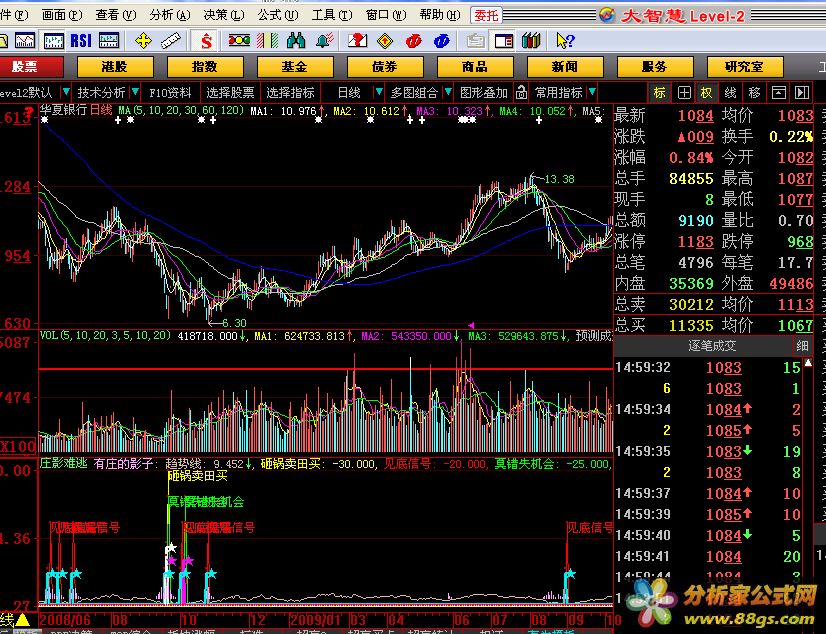Open the 查看(V) menu
826x634 pixels.
(x=115, y=15)
